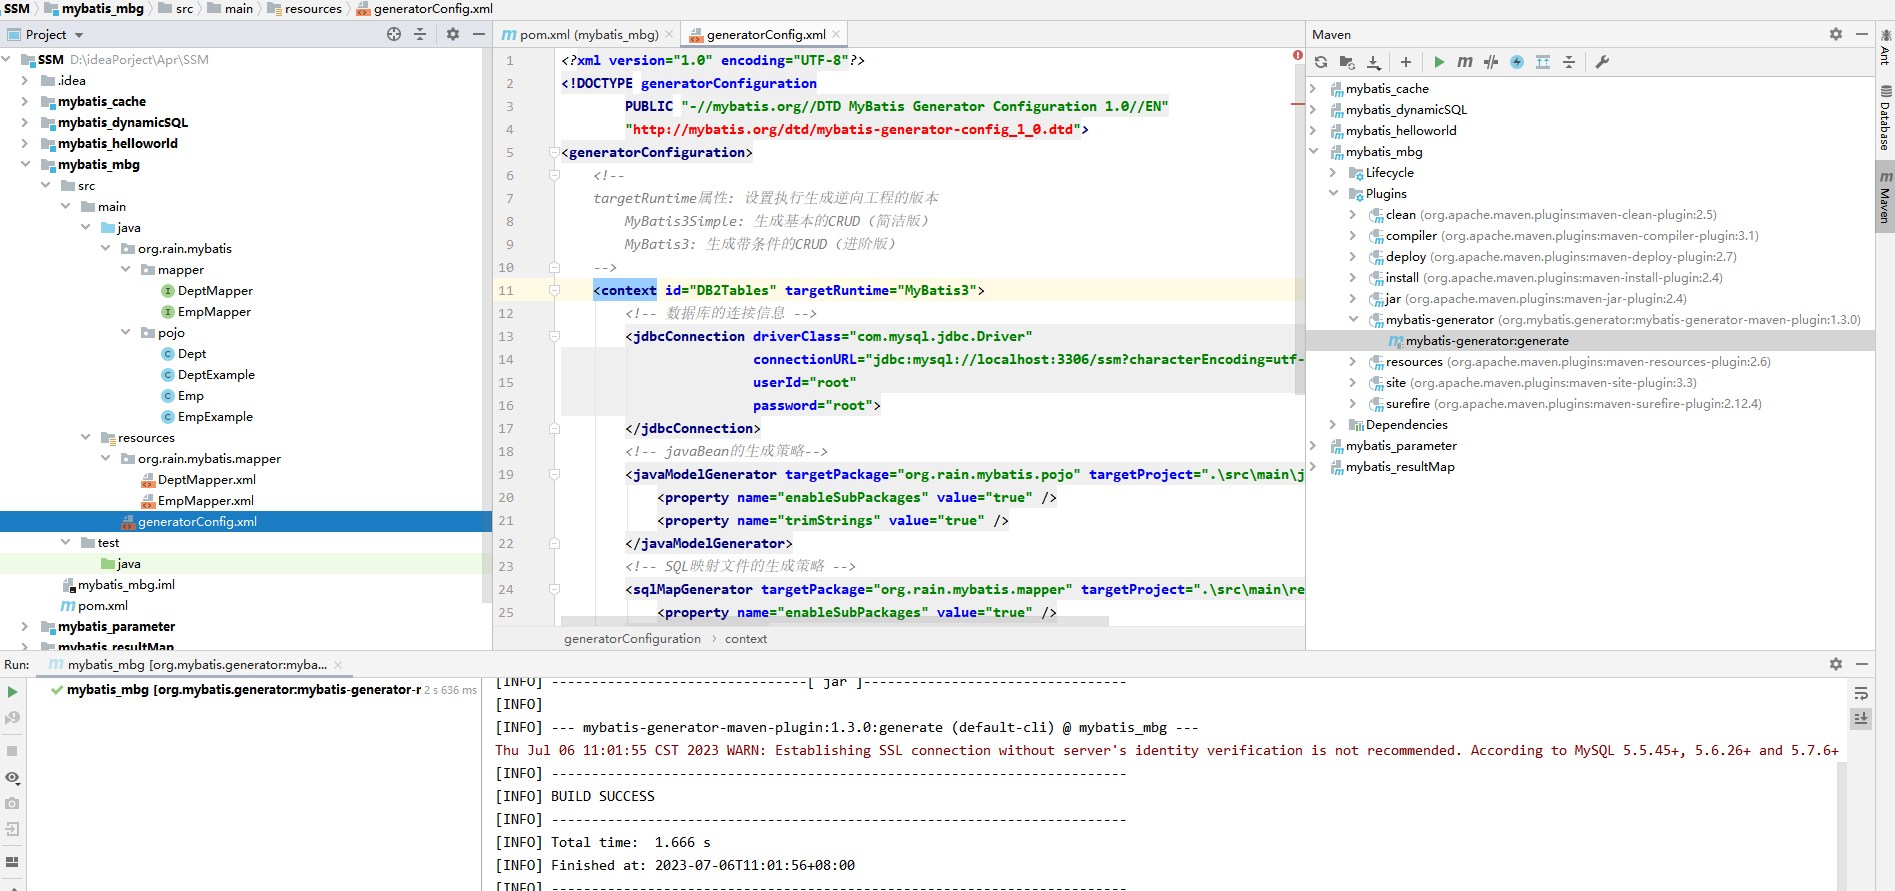Viewport: 1895px width, 891px height.
Task: Collapse mybatis_mbg in Project tree
Action: 25,164
